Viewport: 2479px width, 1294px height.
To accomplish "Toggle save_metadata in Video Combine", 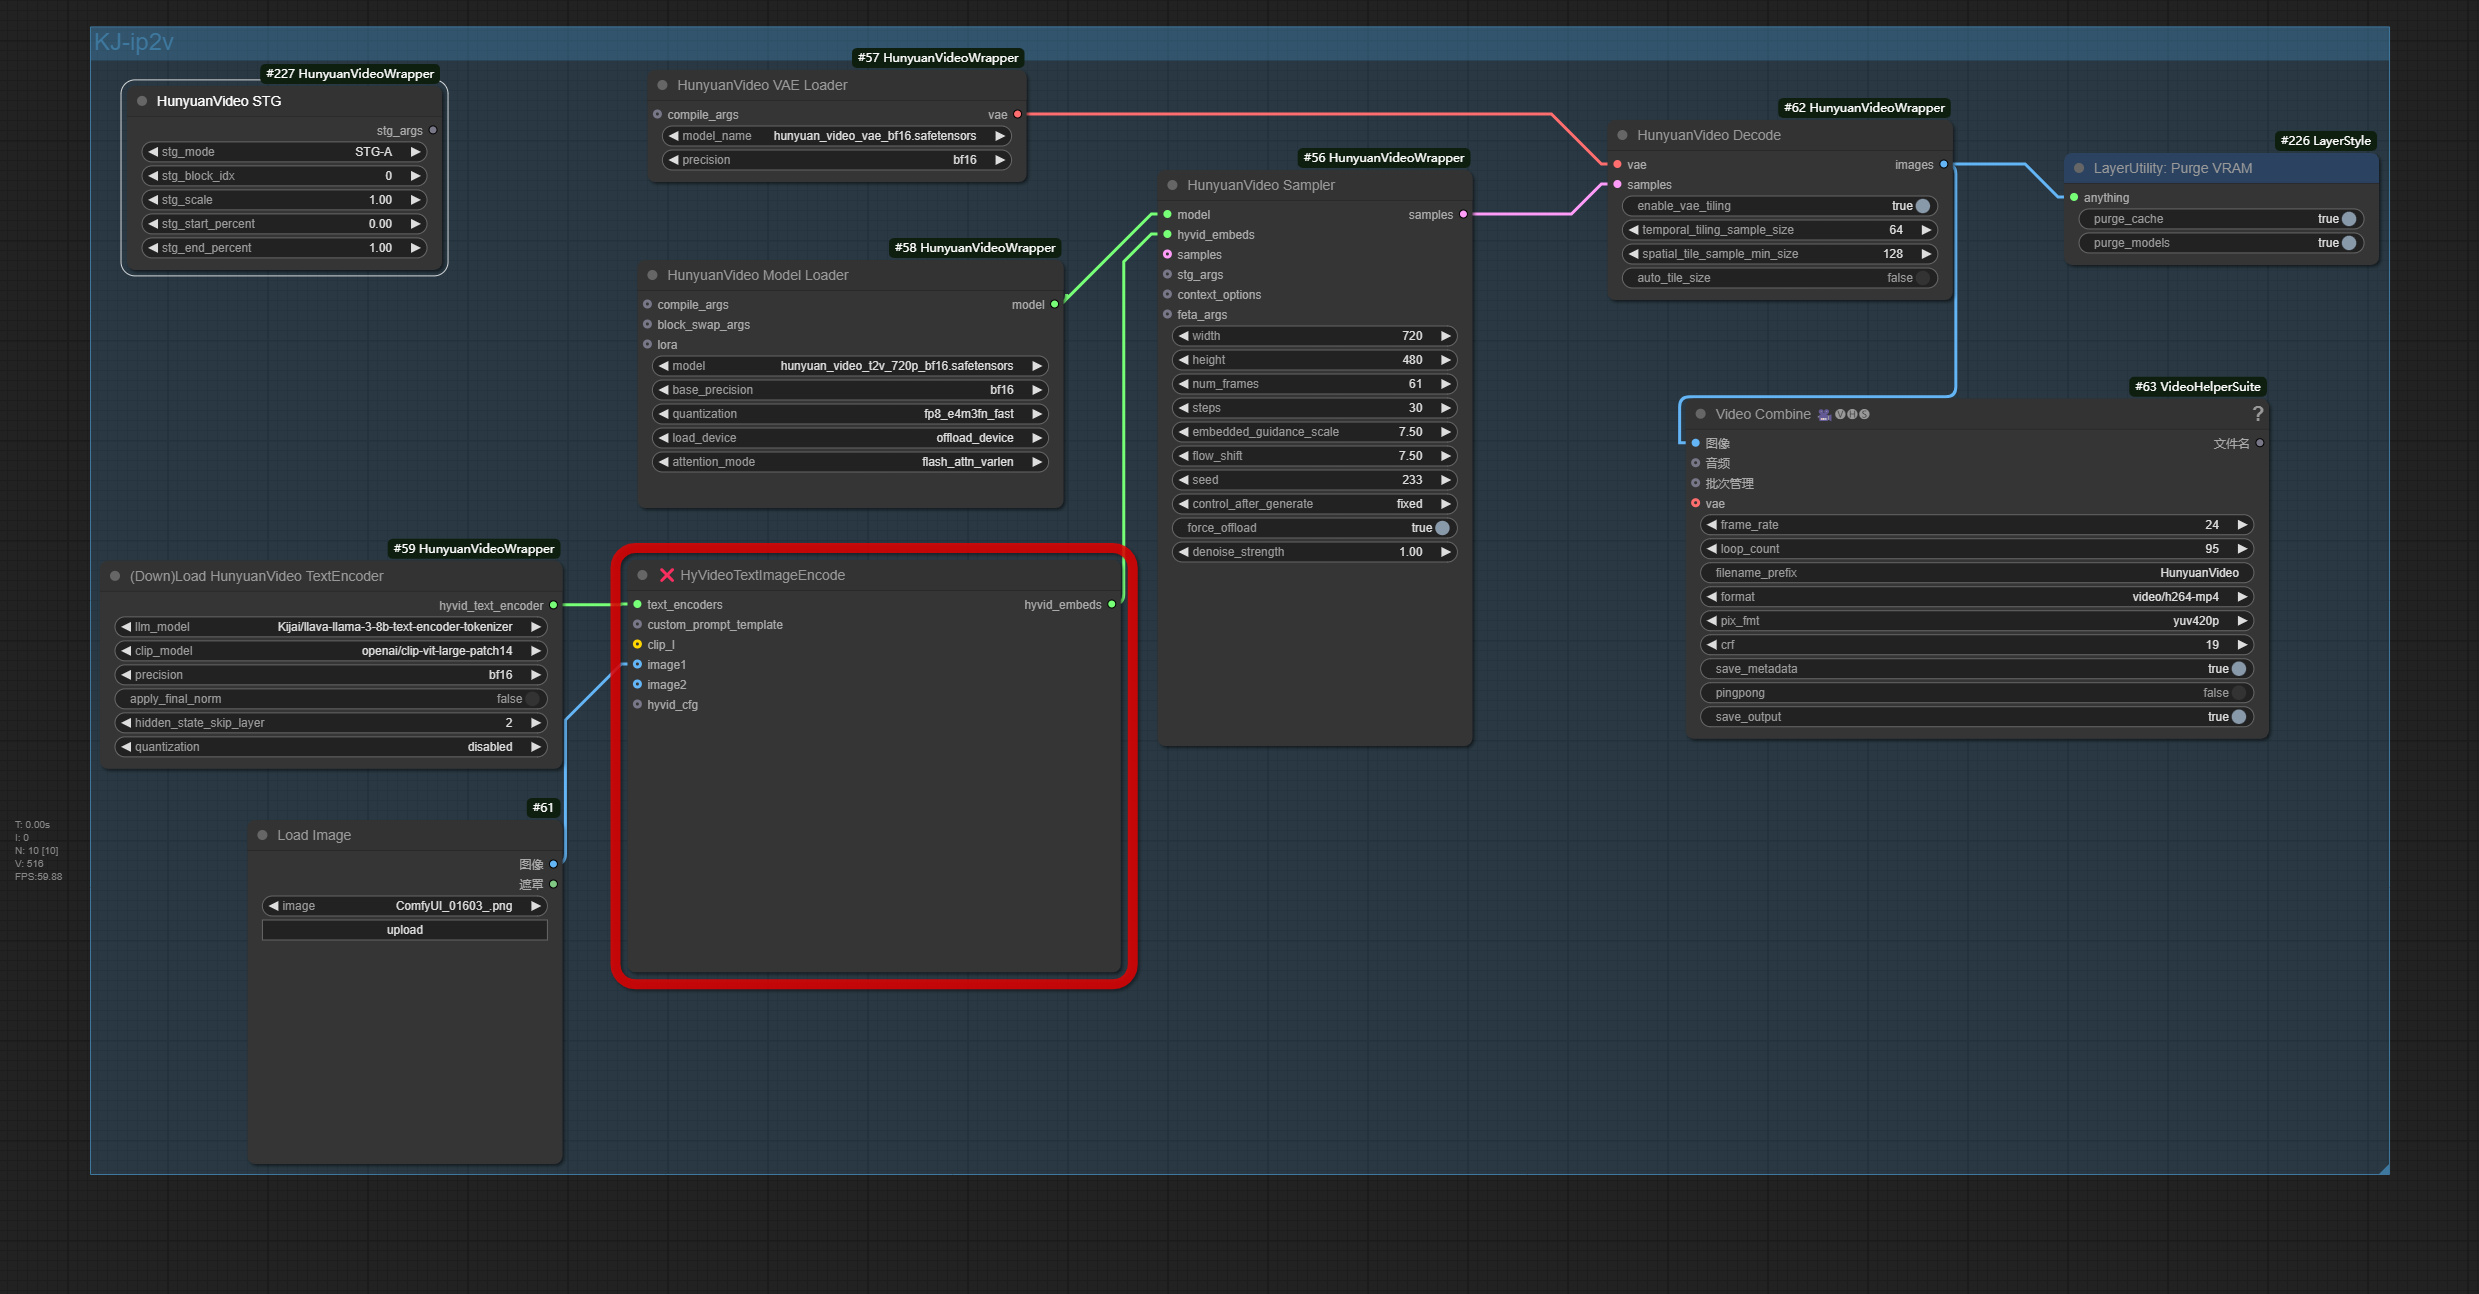I will point(2237,669).
